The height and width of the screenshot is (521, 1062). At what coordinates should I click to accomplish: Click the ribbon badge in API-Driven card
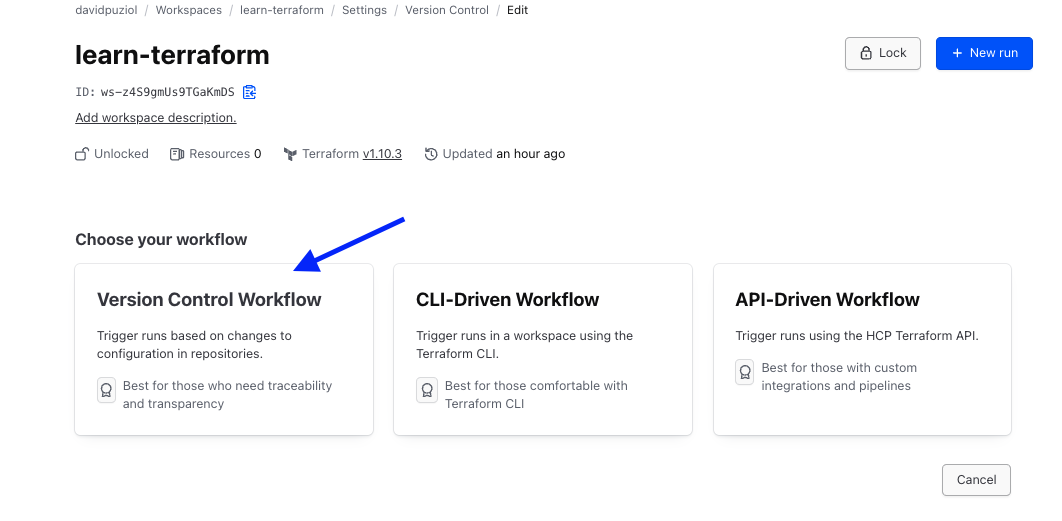pyautogui.click(x=744, y=372)
